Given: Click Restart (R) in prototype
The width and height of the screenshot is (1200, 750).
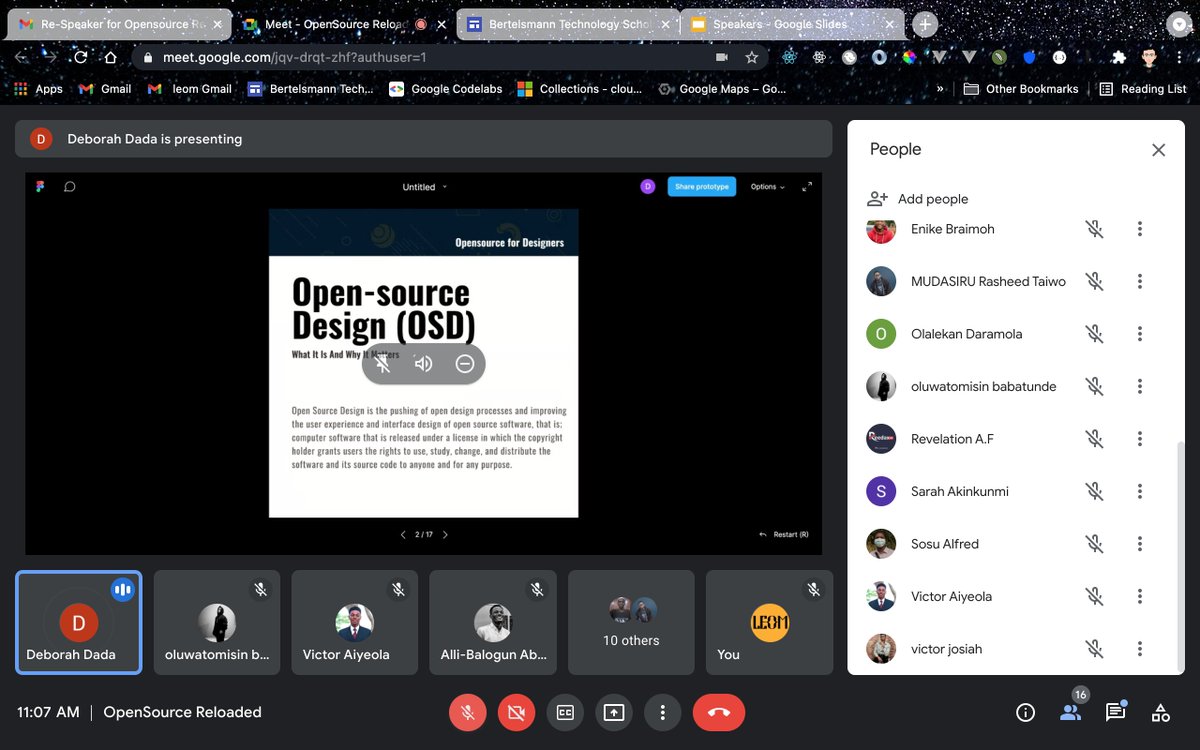Looking at the screenshot, I should tap(785, 535).
